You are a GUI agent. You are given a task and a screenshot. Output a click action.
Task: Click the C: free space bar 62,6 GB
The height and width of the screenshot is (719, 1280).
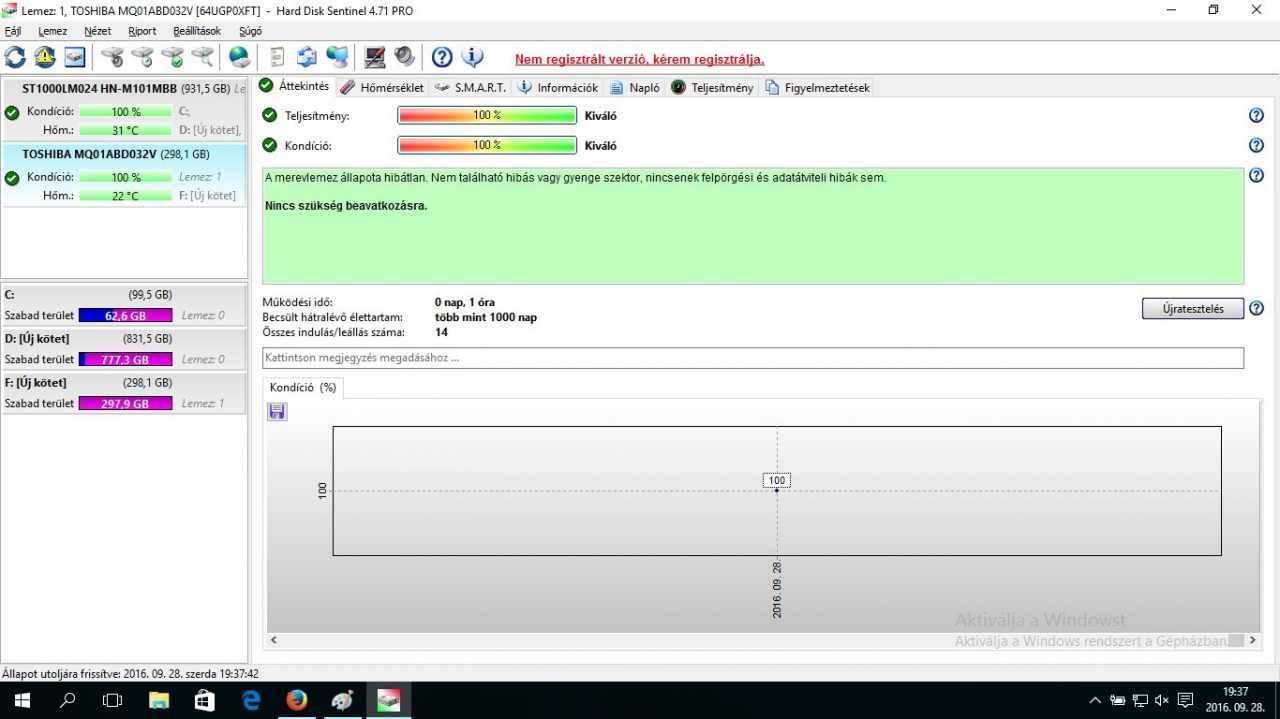coord(125,316)
